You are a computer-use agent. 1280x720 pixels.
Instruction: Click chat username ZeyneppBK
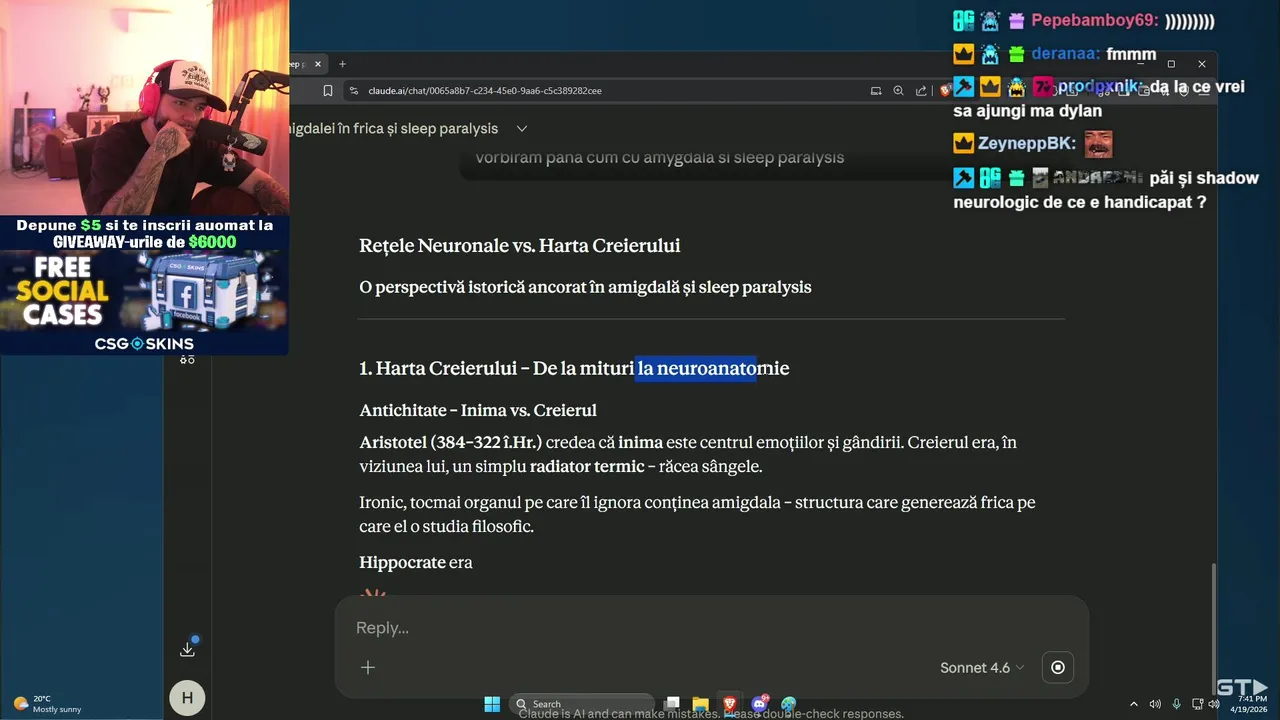pos(1026,143)
